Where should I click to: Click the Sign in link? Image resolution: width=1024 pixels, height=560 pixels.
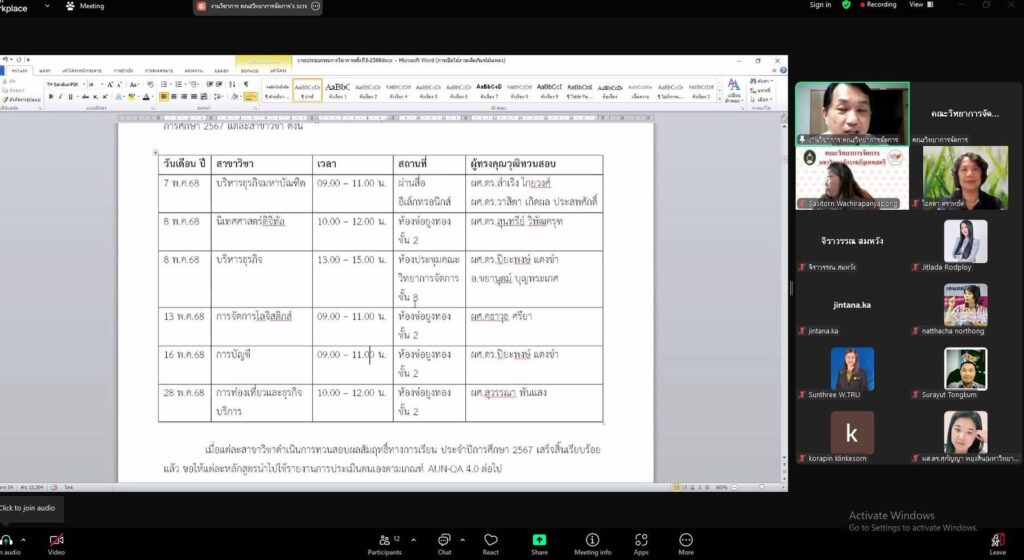coord(820,5)
